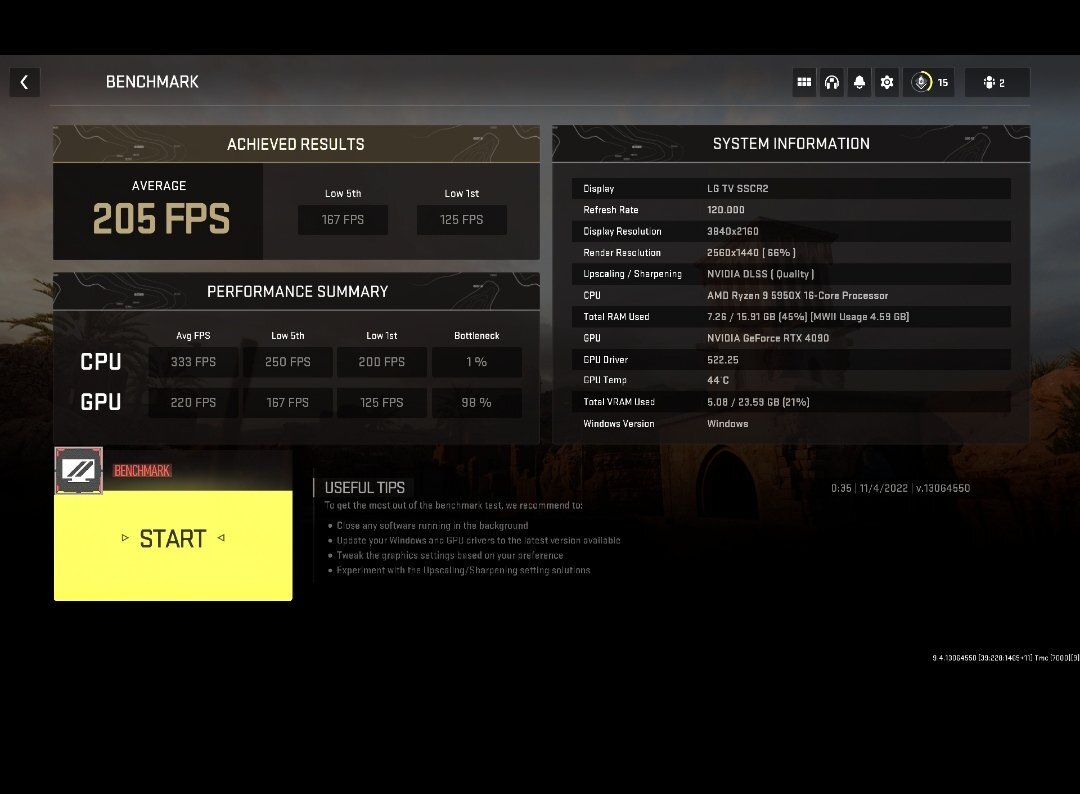The width and height of the screenshot is (1080, 794).
Task: Click GPU Avg FPS 220 FPS cell
Action: click(x=193, y=403)
